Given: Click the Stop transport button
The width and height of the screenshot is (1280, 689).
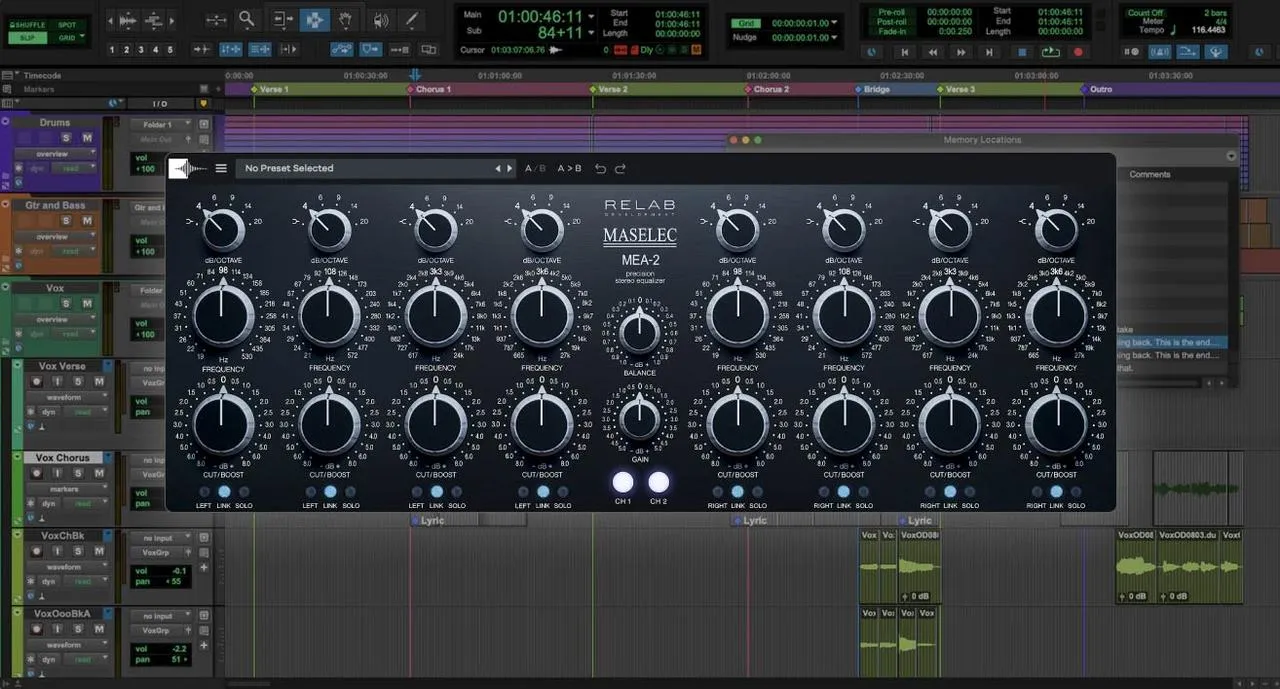Looking at the screenshot, I should (x=1021, y=52).
